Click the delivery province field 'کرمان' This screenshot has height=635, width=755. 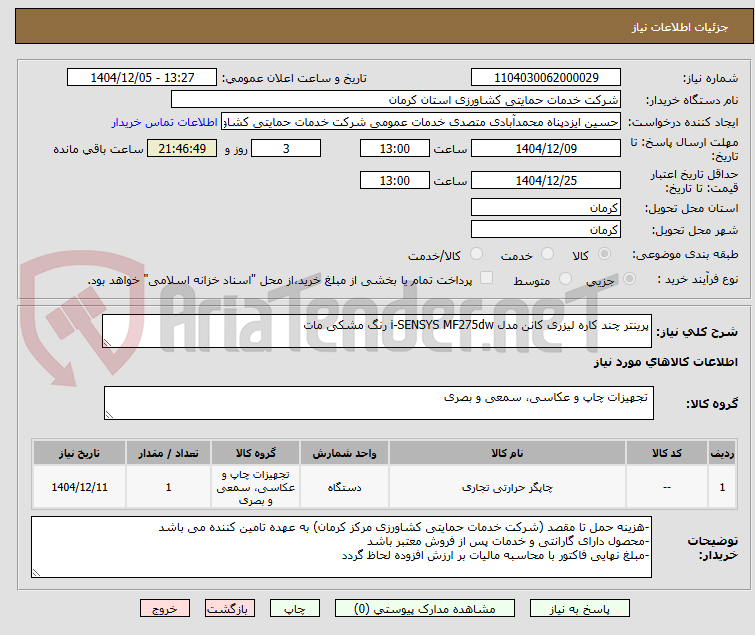pyautogui.click(x=546, y=207)
